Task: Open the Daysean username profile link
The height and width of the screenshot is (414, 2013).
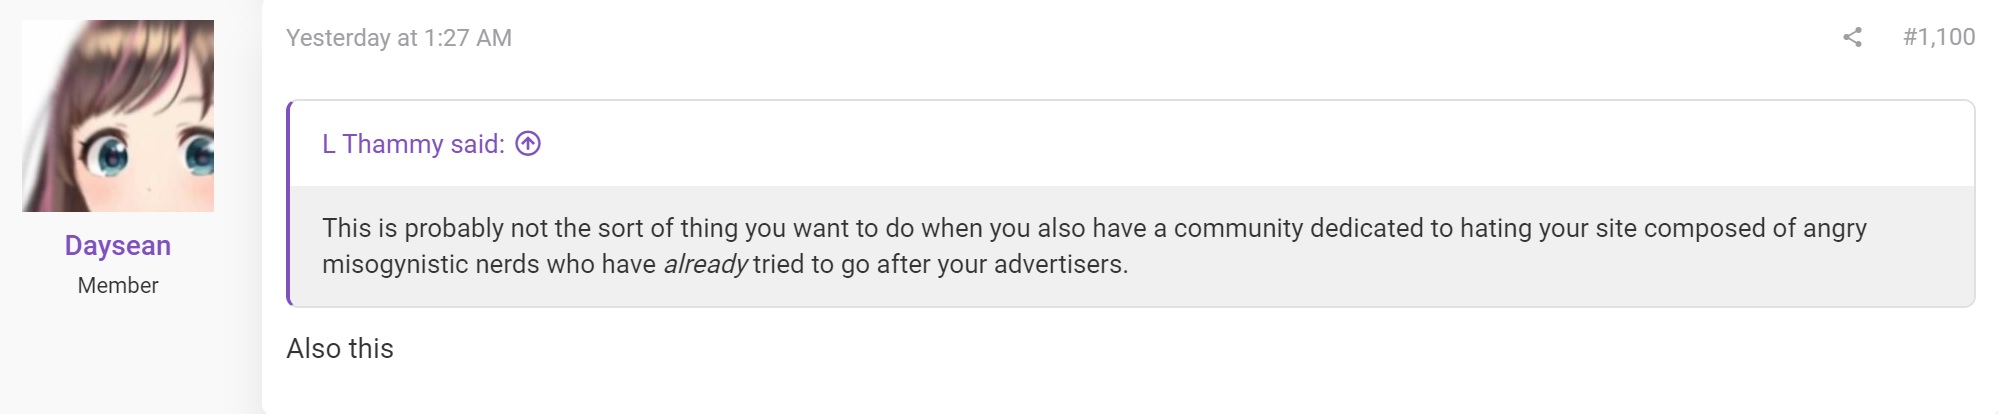Action: point(118,245)
